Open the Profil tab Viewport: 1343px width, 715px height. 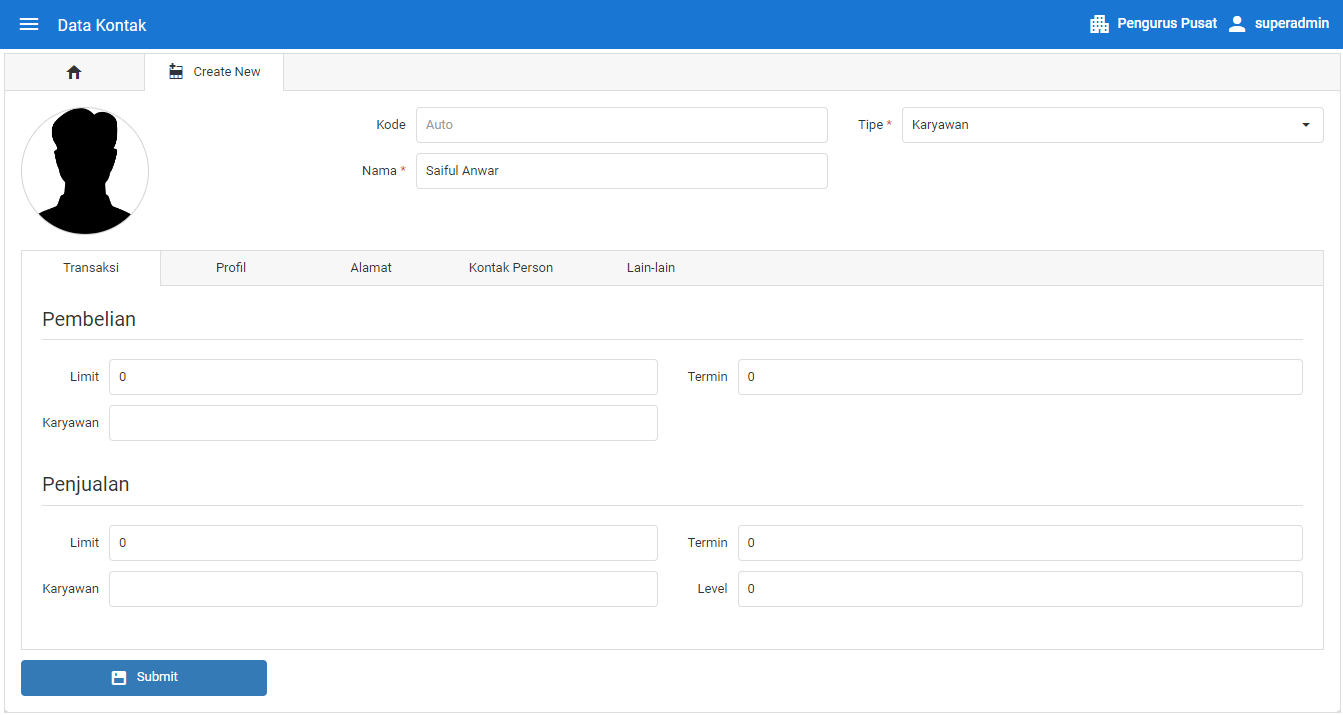pyautogui.click(x=231, y=268)
